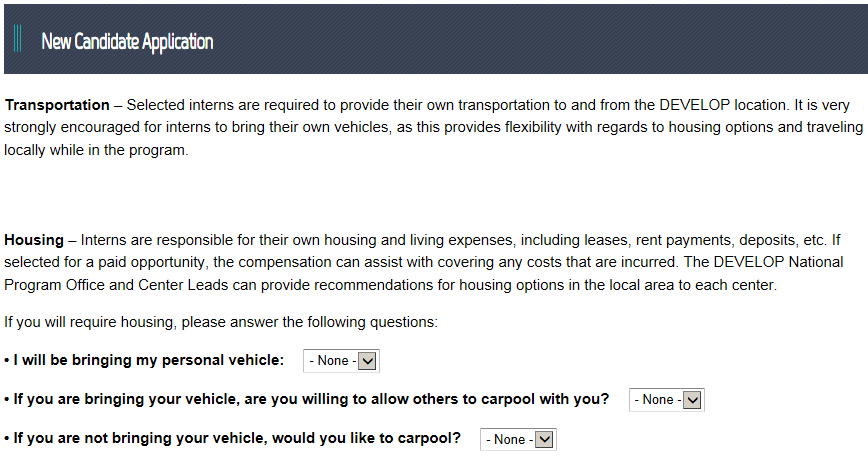
Task: Click the bold Housing heading
Action: click(x=34, y=241)
